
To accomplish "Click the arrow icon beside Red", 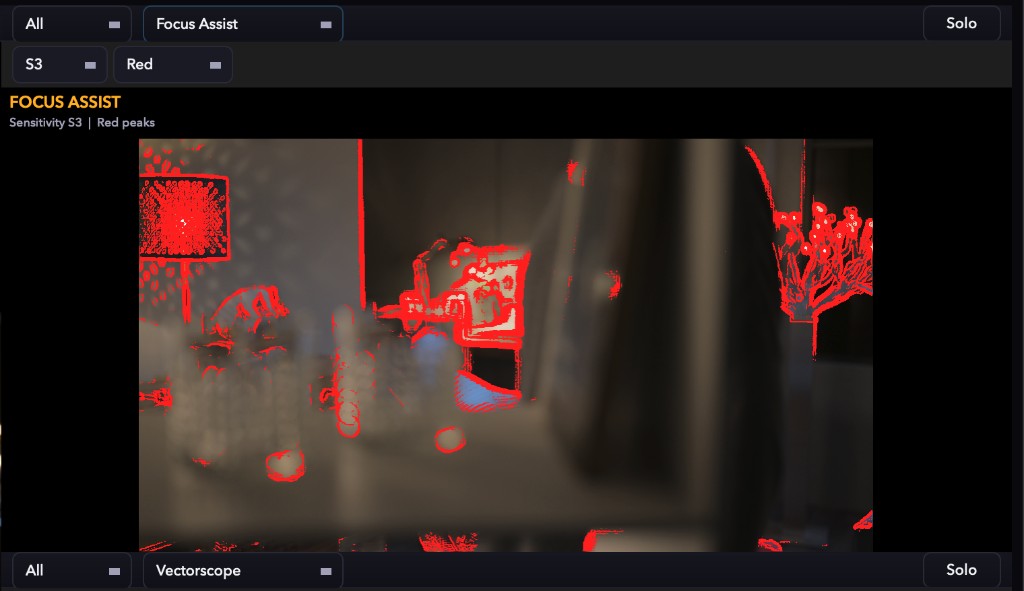I will pyautogui.click(x=215, y=65).
